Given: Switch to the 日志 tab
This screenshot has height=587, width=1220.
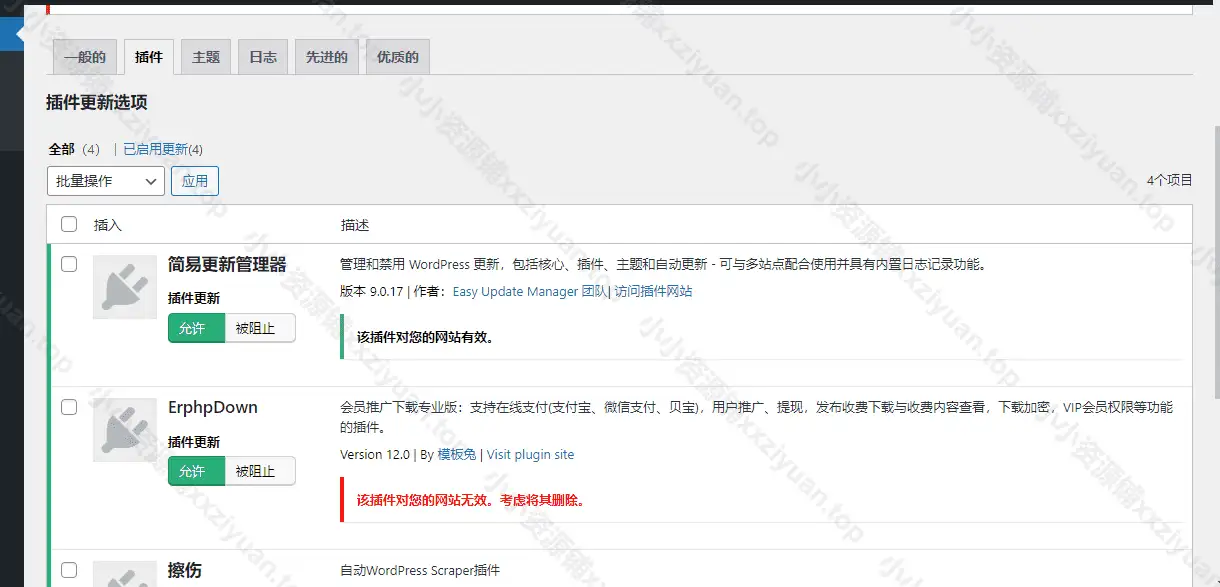Looking at the screenshot, I should [263, 57].
